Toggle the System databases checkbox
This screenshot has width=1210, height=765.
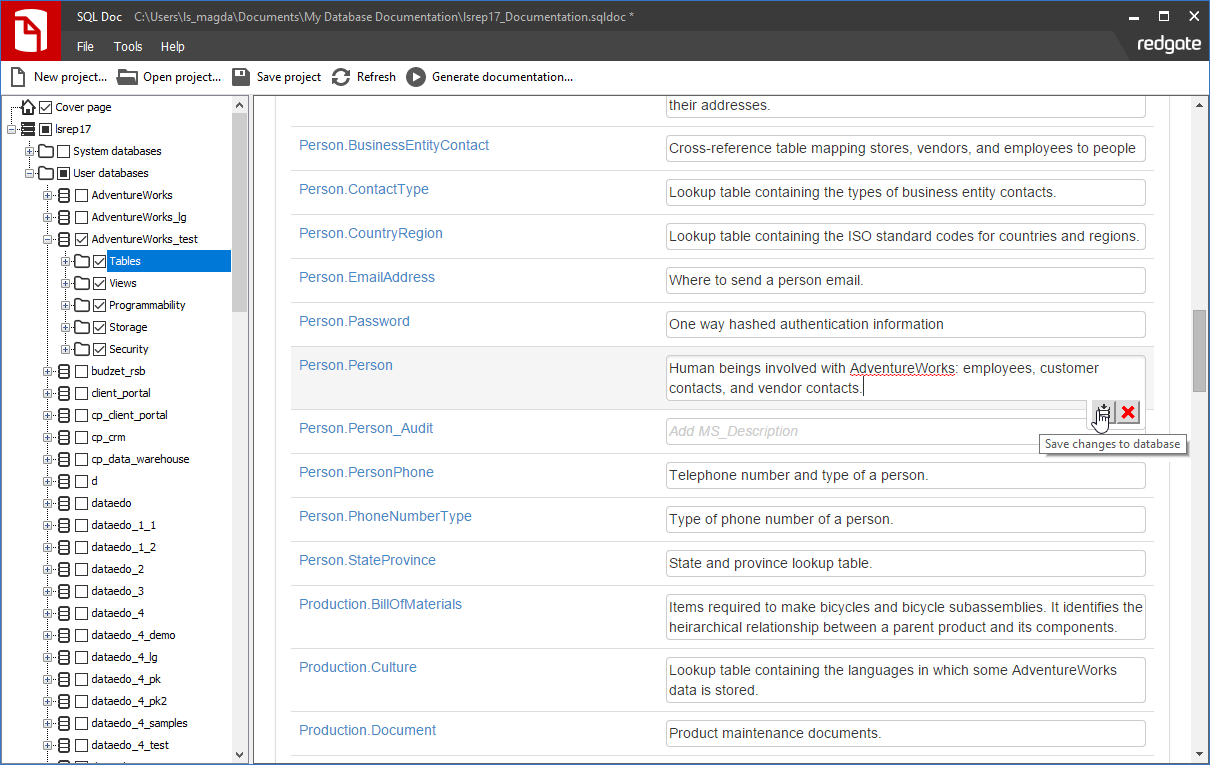pos(64,151)
